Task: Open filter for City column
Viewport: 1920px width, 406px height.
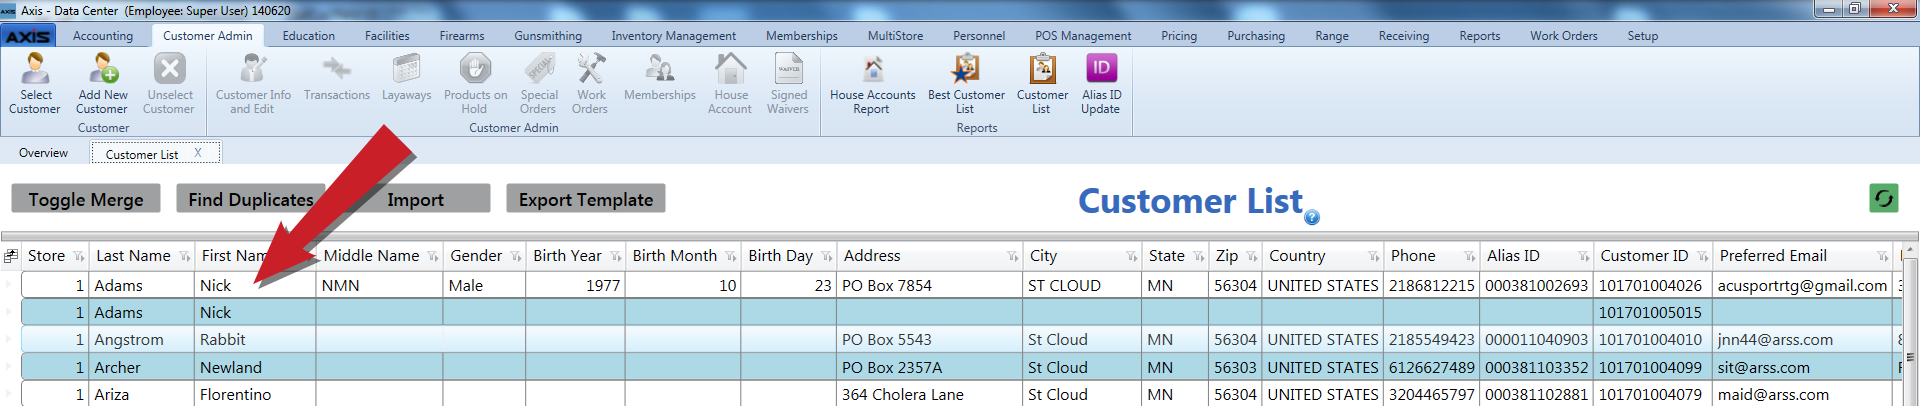Action: click(x=1131, y=257)
